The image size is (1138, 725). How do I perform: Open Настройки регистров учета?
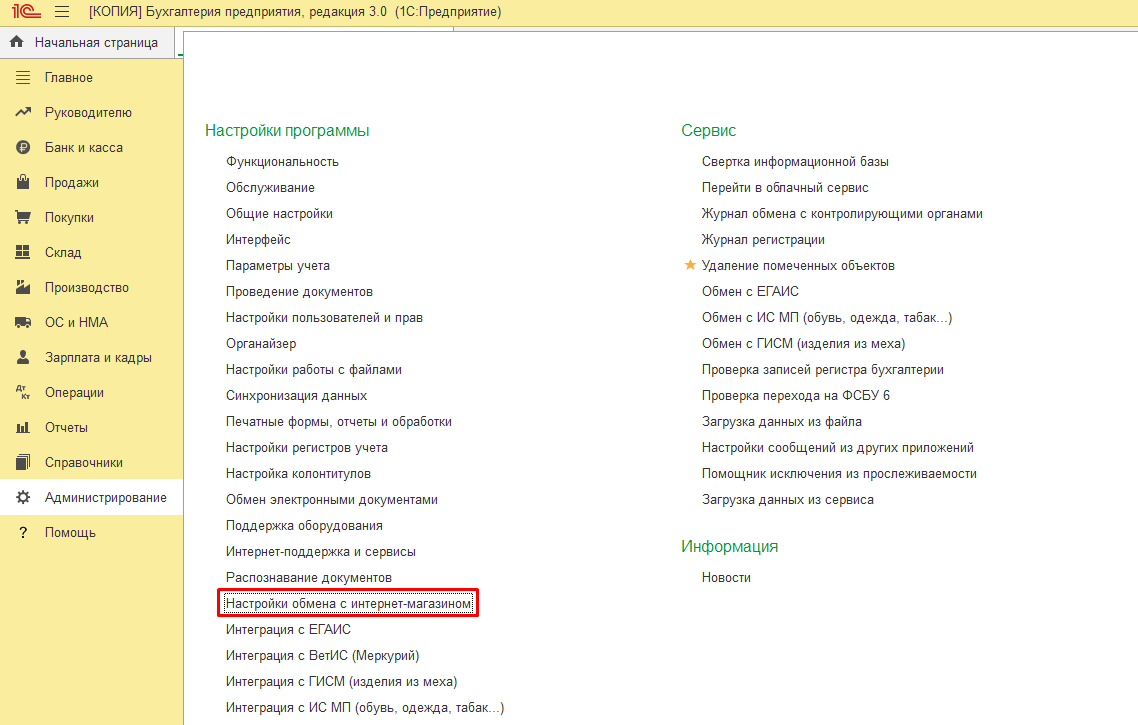307,448
